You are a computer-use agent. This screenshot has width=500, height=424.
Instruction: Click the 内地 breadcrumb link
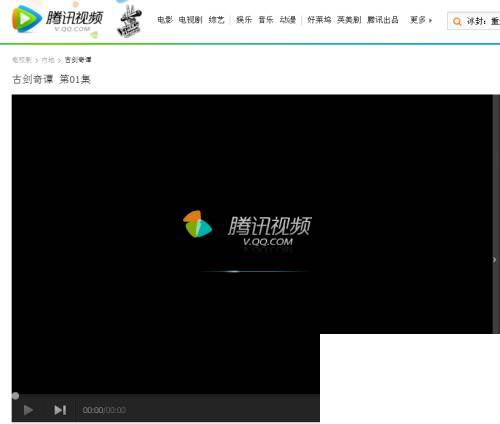[48, 60]
